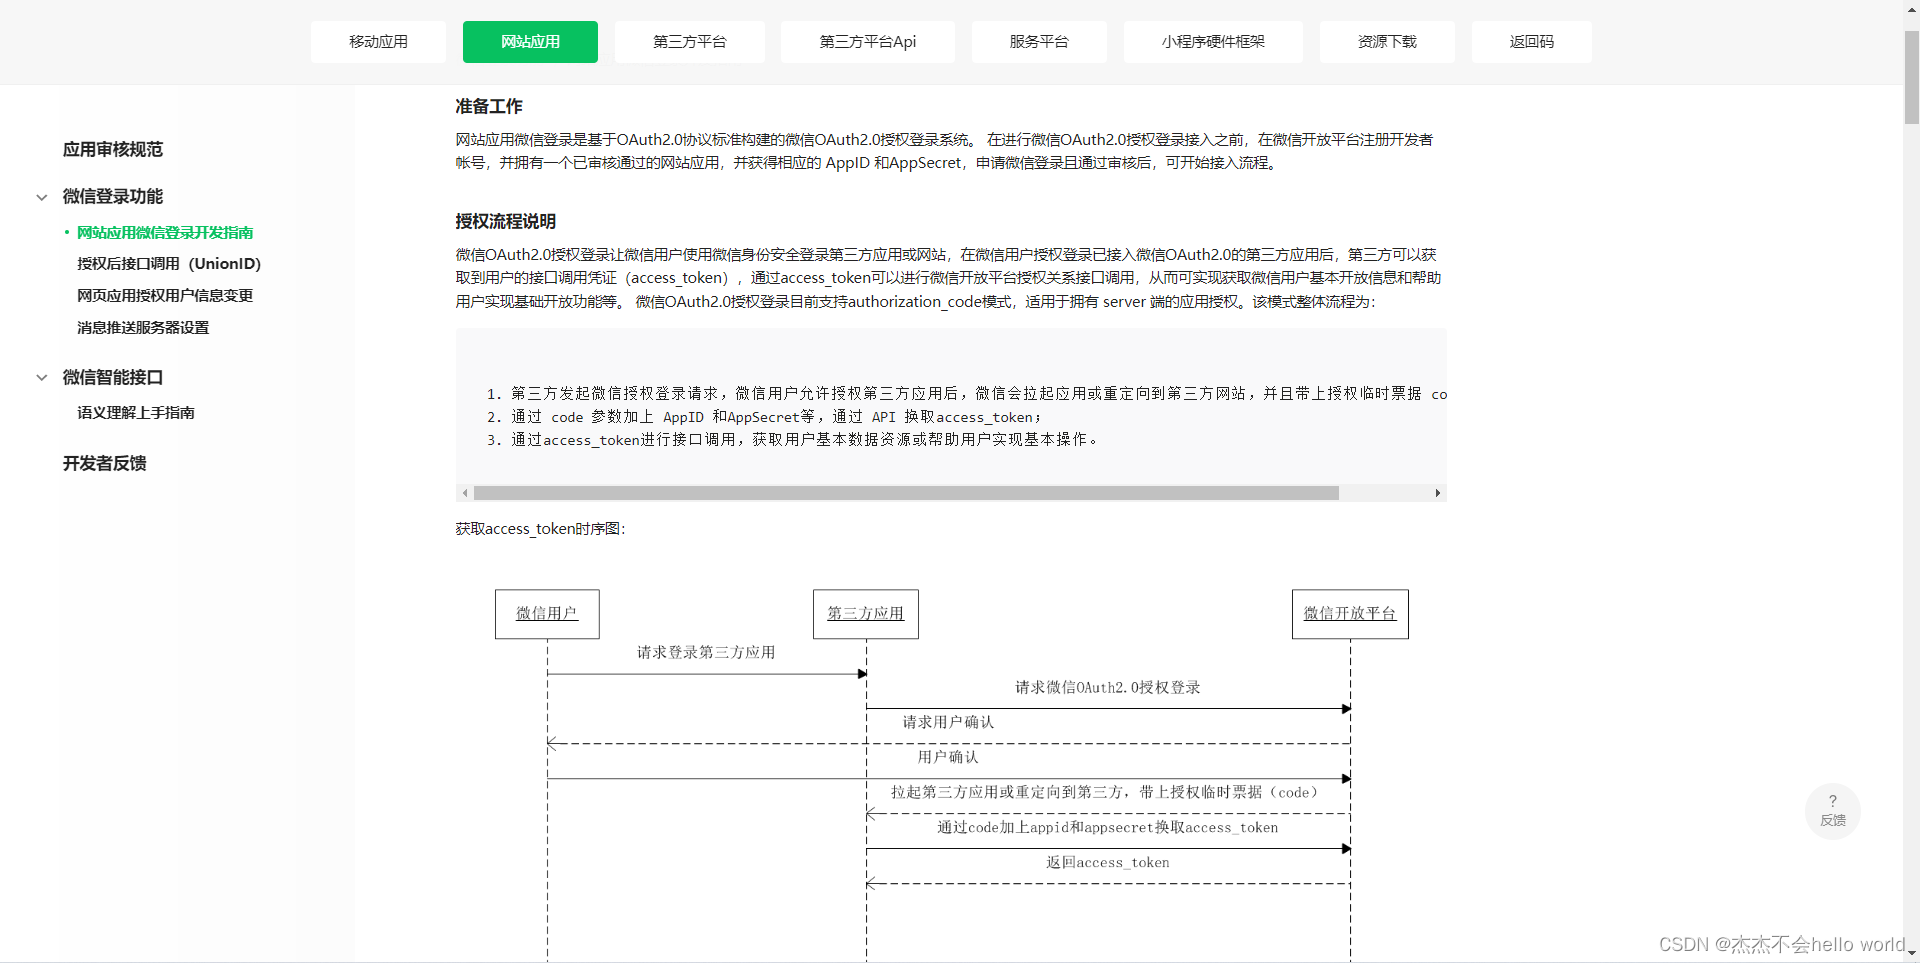Click the 微信开放平台 box in the diagram
The width and height of the screenshot is (1920, 963).
1350,614
